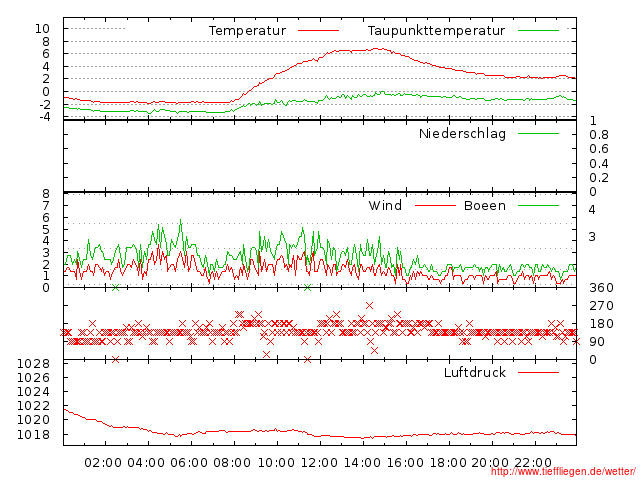Click the red Luftdruck legend line
Viewport: 640px width, 480px height.
coord(538,372)
